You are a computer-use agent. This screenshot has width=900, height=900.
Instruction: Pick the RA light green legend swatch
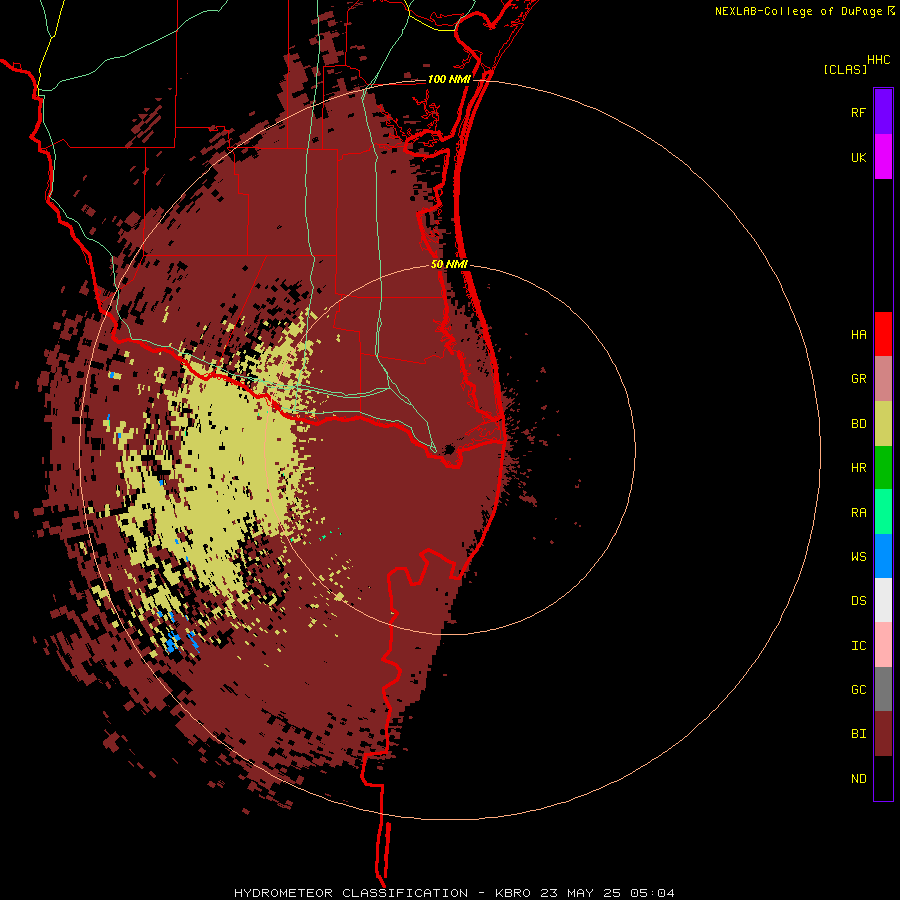[x=883, y=512]
